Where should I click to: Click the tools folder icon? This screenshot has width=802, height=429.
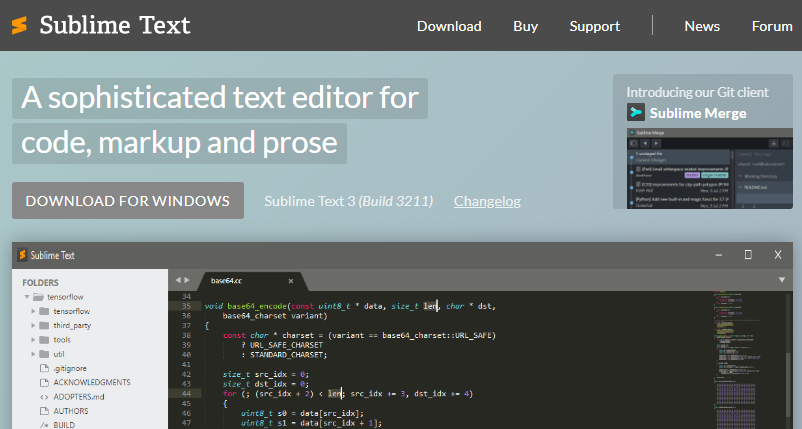coord(44,340)
